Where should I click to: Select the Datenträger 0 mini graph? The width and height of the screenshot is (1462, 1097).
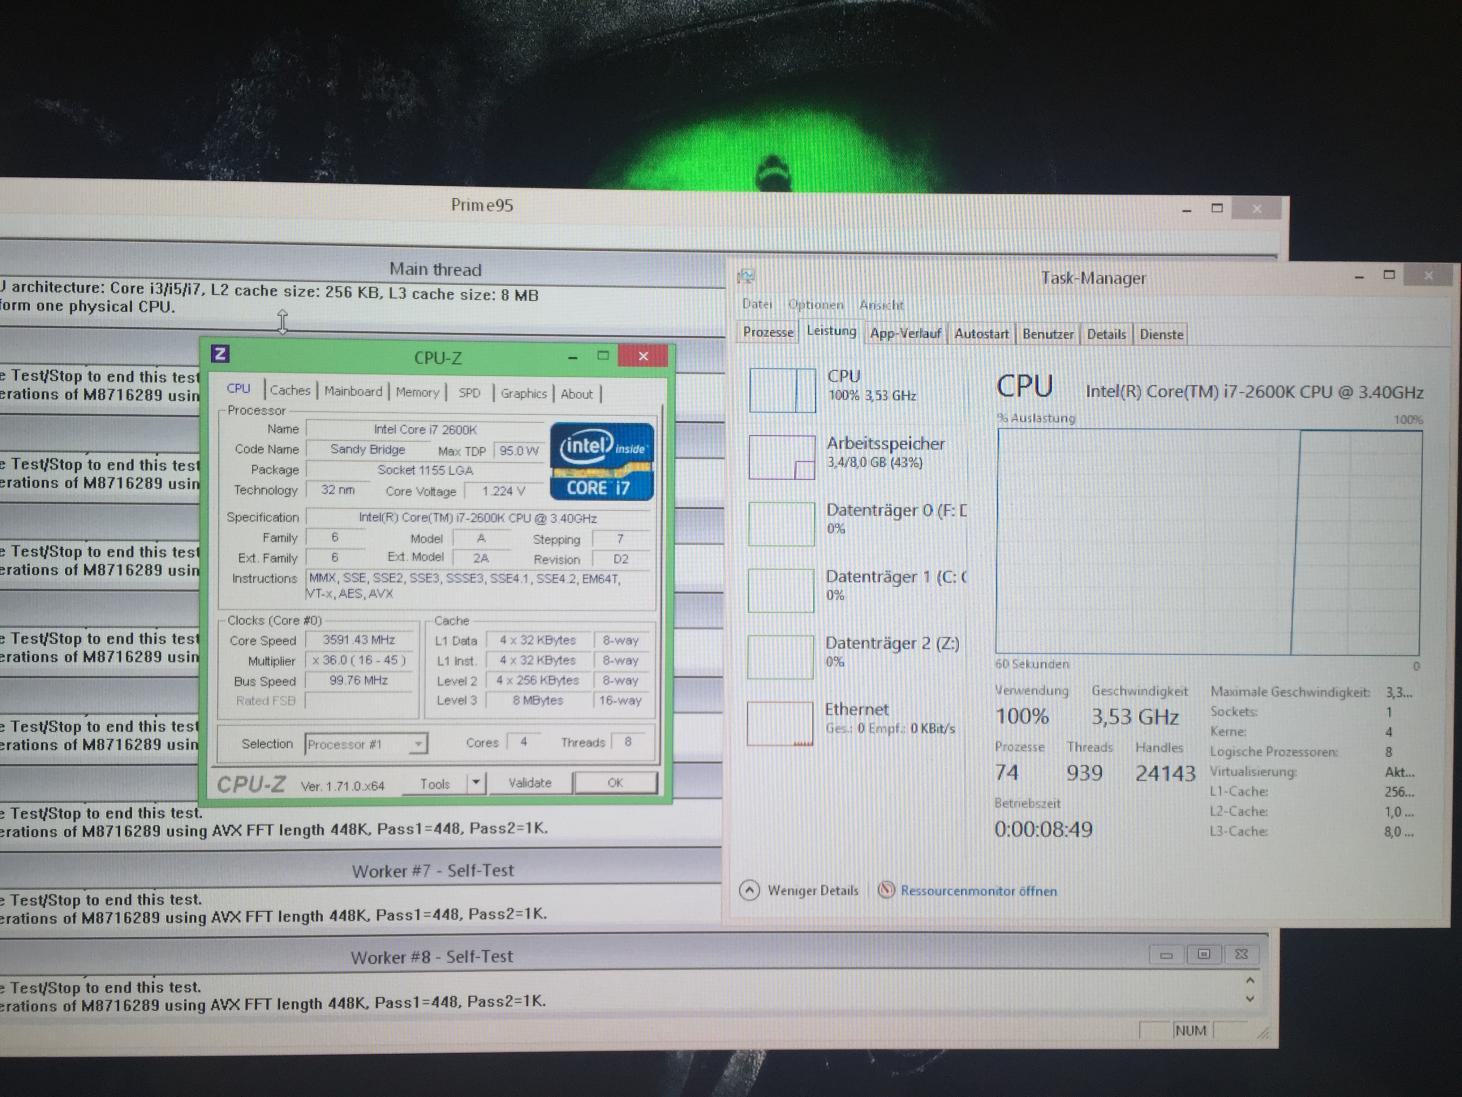tap(782, 524)
